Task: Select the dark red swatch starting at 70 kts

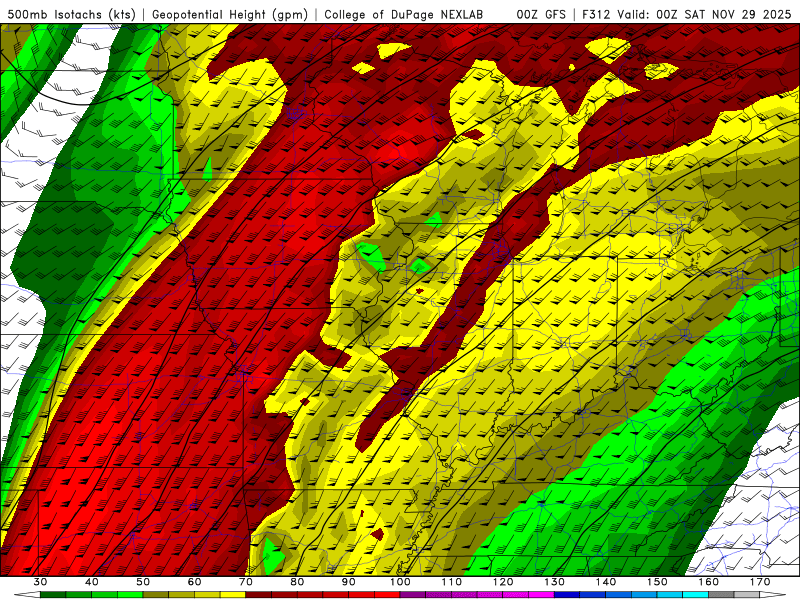Action: (x=259, y=595)
